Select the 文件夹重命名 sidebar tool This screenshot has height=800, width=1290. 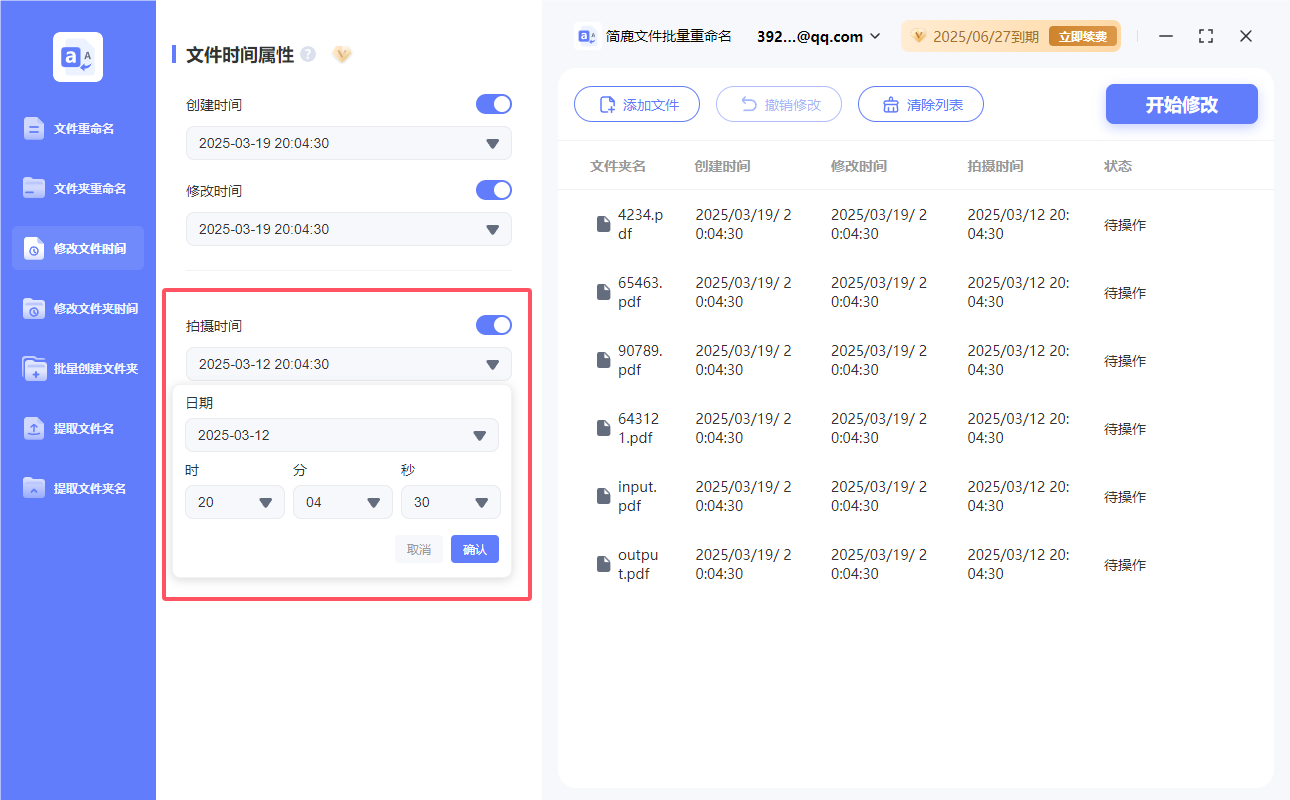[77, 188]
